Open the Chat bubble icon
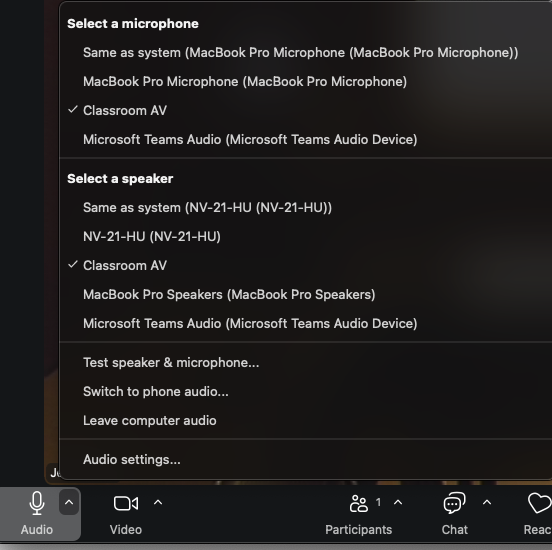This screenshot has width=552, height=550. [x=454, y=503]
